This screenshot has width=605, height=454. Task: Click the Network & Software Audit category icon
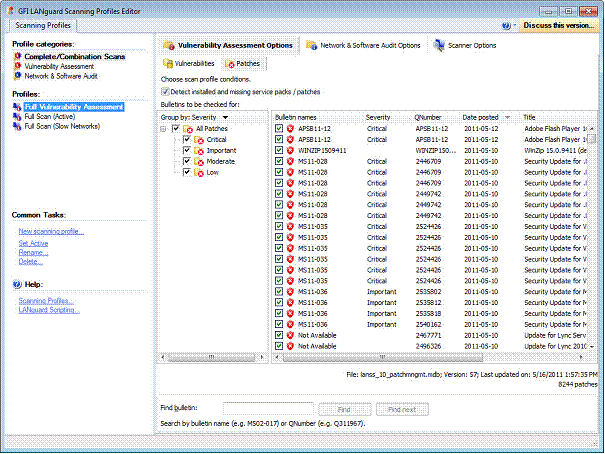coord(17,76)
